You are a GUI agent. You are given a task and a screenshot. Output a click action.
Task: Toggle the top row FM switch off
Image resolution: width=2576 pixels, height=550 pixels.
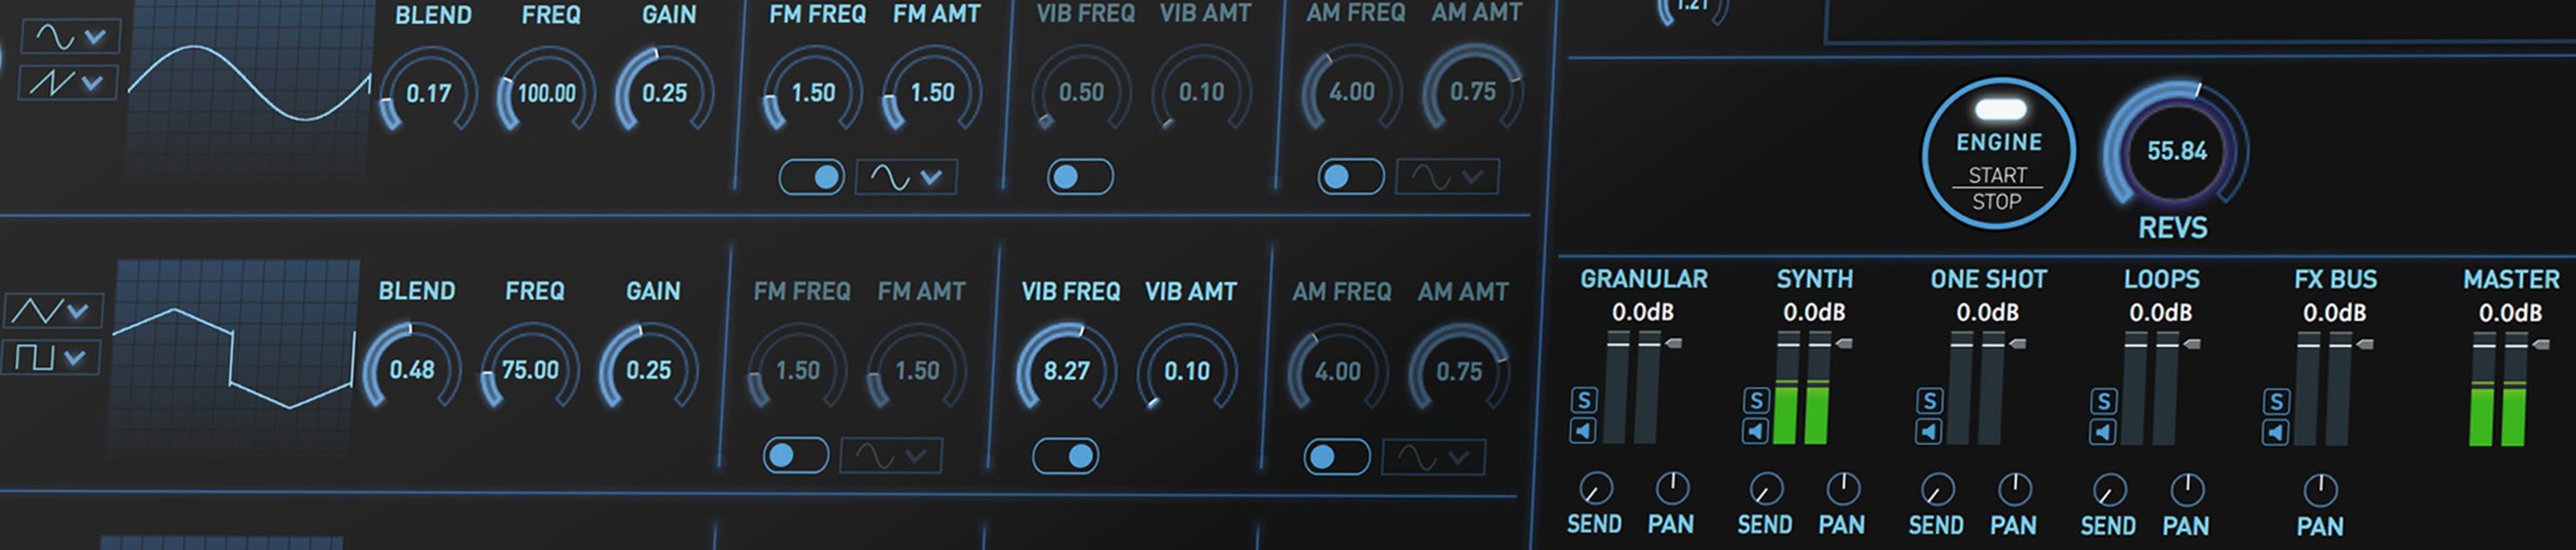coord(812,177)
